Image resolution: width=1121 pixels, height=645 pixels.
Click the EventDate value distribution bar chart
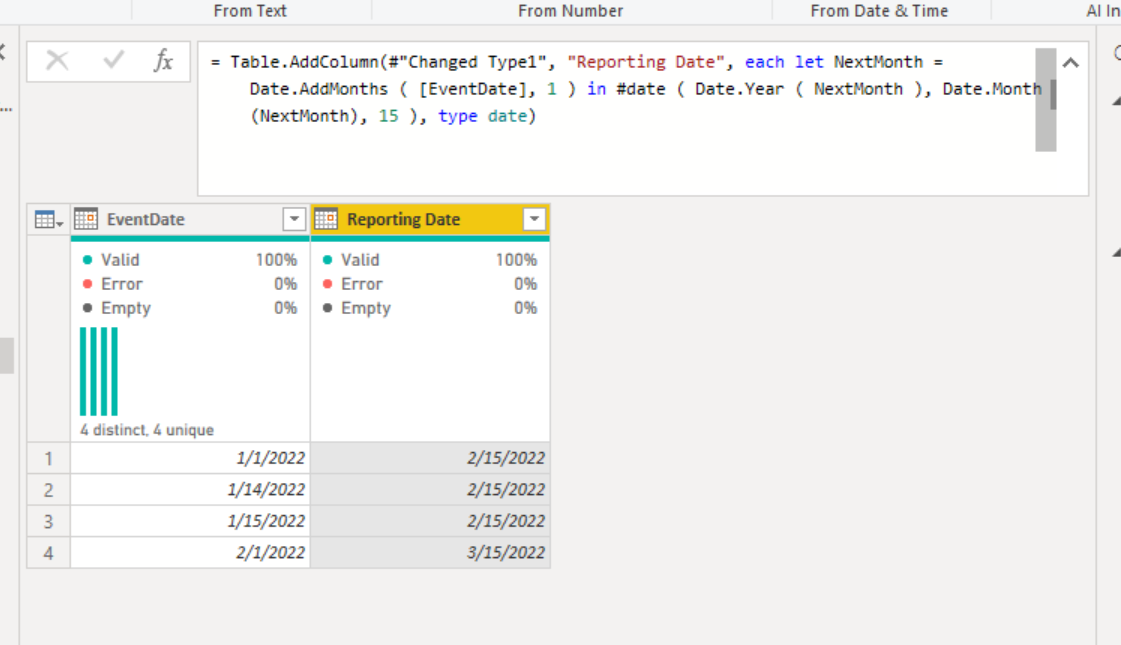(99, 371)
